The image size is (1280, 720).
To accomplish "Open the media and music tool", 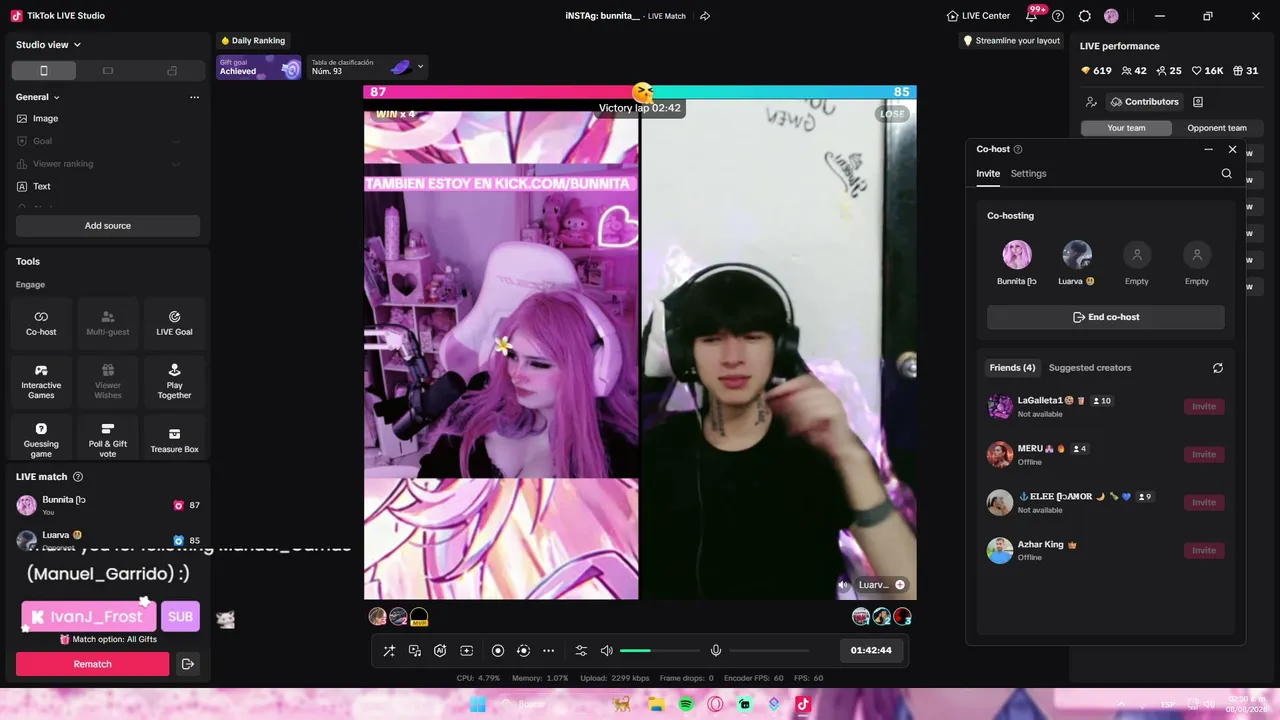I will tap(415, 651).
